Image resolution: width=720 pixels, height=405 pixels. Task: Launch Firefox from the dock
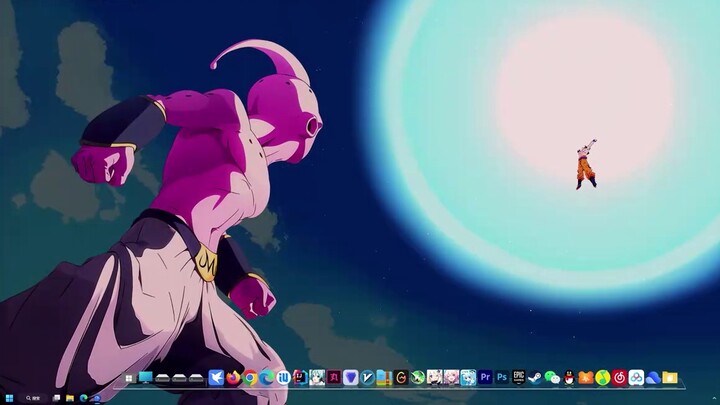(233, 377)
